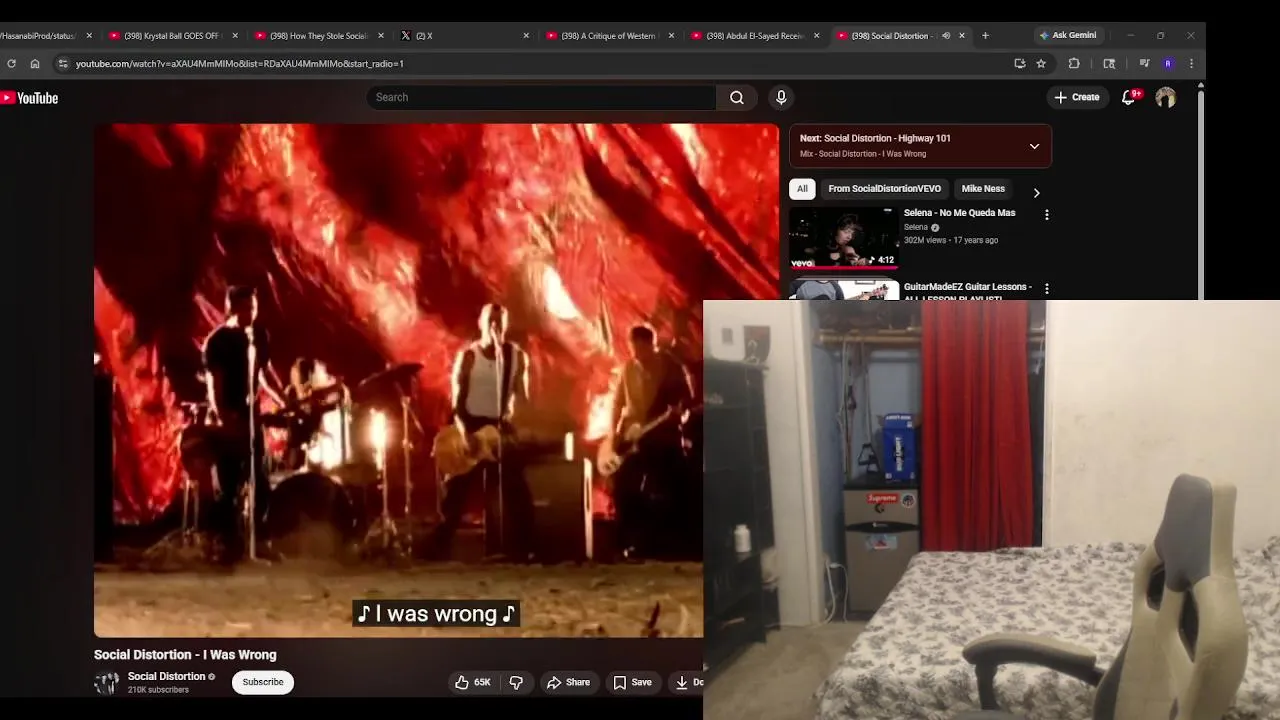Open YouTube notifications bell
Image resolution: width=1280 pixels, height=720 pixels.
1129,97
